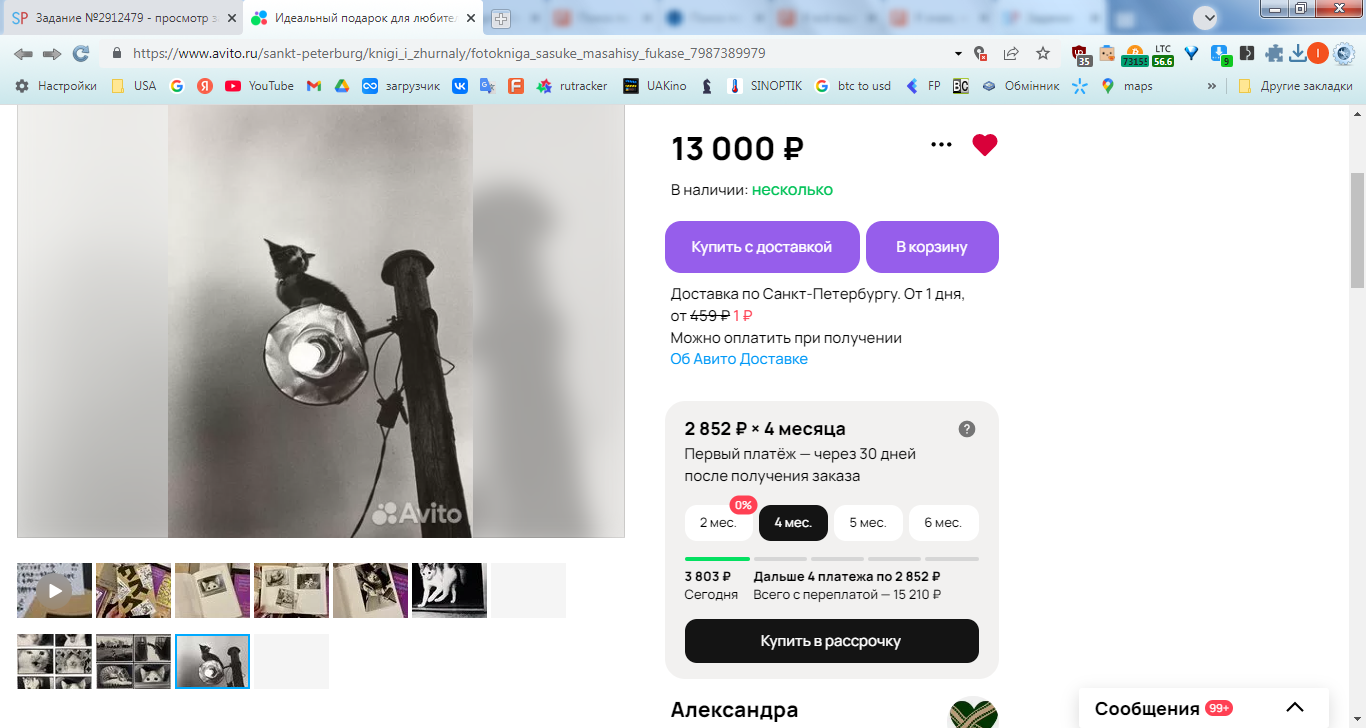Add listing to favorites with heart icon
Viewport: 1366px width, 728px height.
pos(985,145)
